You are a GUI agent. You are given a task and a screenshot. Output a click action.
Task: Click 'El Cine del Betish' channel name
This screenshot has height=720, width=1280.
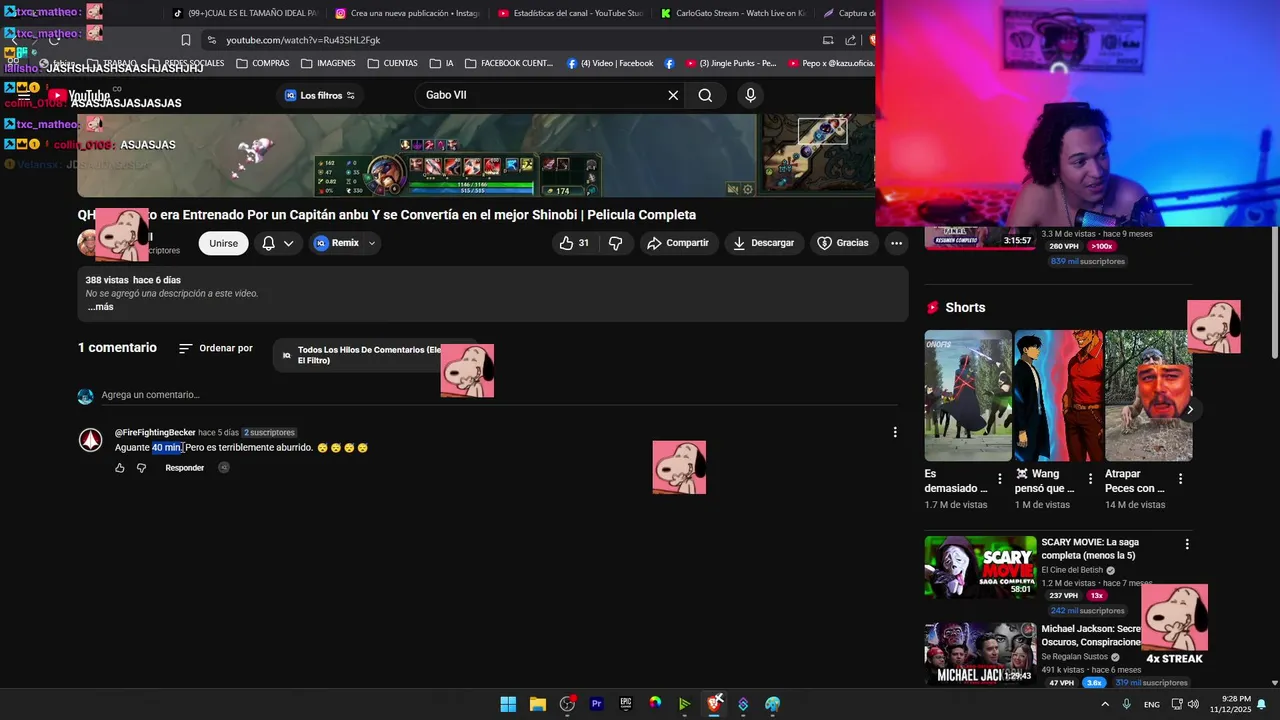tap(1072, 570)
